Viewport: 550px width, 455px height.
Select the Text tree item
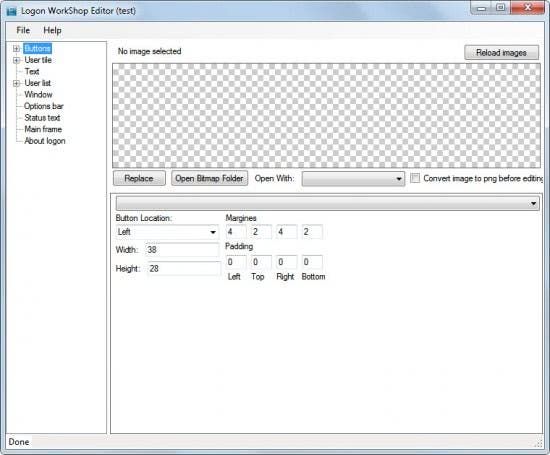(x=32, y=72)
